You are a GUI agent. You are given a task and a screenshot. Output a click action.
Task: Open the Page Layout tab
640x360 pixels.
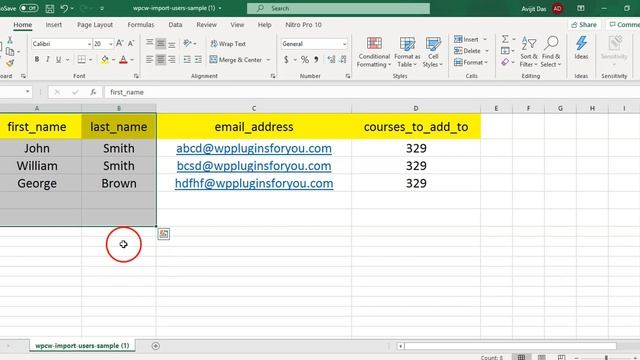(x=95, y=24)
